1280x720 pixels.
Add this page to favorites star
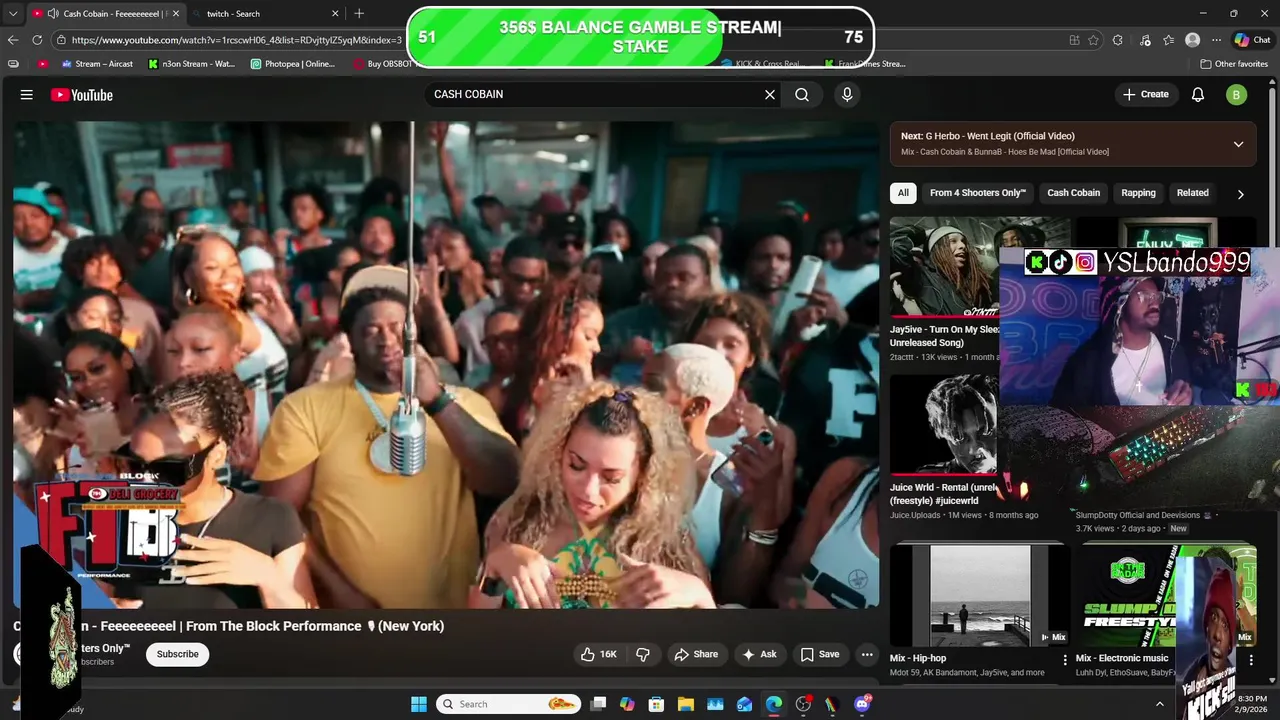click(x=1093, y=40)
